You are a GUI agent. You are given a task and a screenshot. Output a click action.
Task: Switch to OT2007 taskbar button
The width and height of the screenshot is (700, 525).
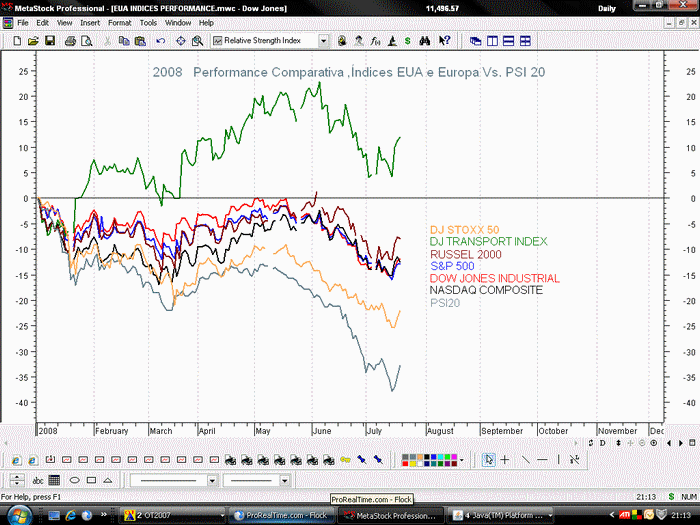coord(172,516)
